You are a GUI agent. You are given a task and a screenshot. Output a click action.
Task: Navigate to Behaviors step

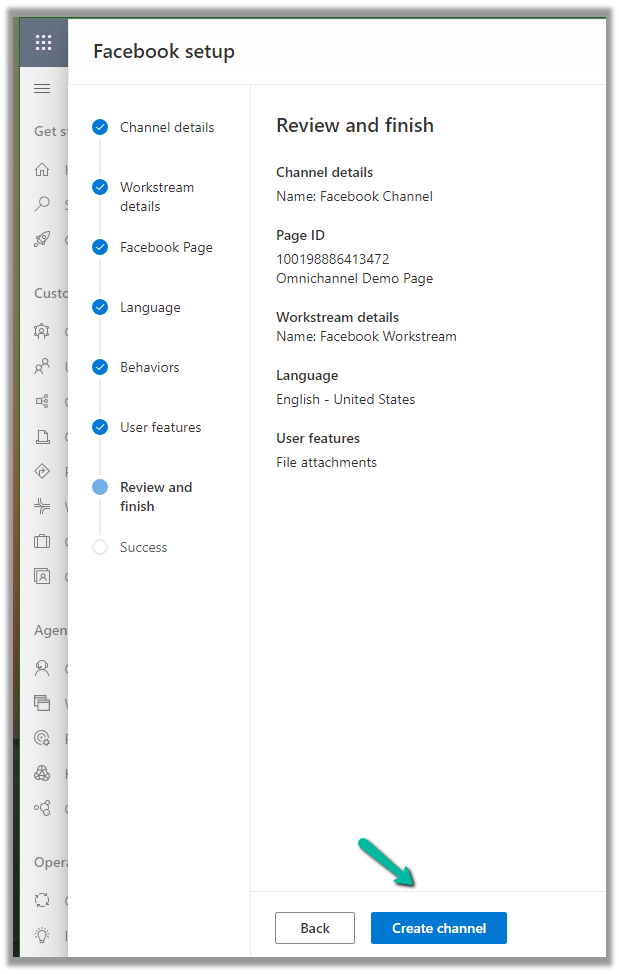pyautogui.click(x=149, y=367)
